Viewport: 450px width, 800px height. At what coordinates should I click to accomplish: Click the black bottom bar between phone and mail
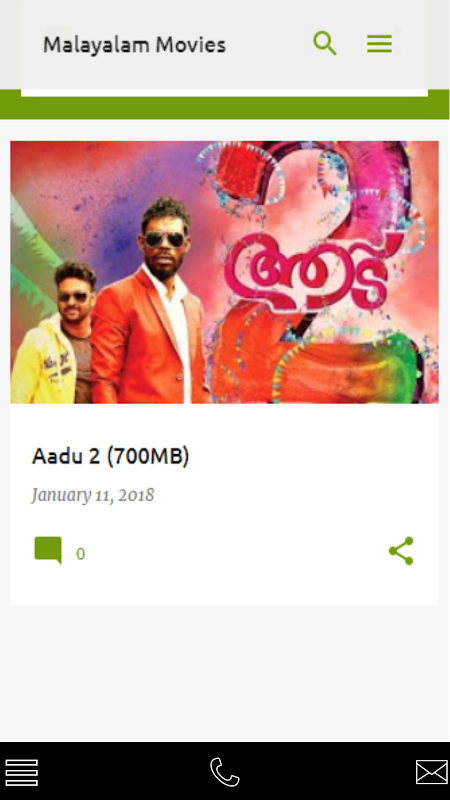328,772
